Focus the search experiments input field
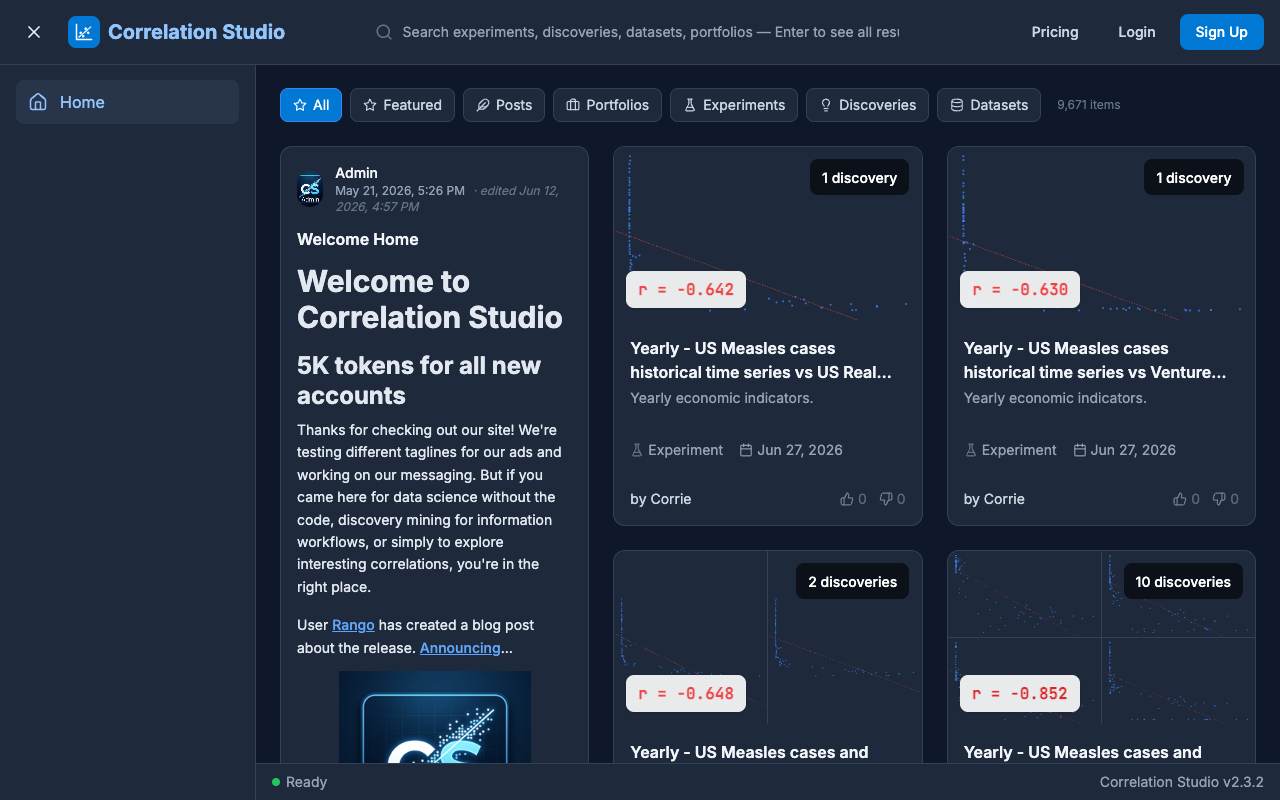1280x800 pixels. click(650, 32)
